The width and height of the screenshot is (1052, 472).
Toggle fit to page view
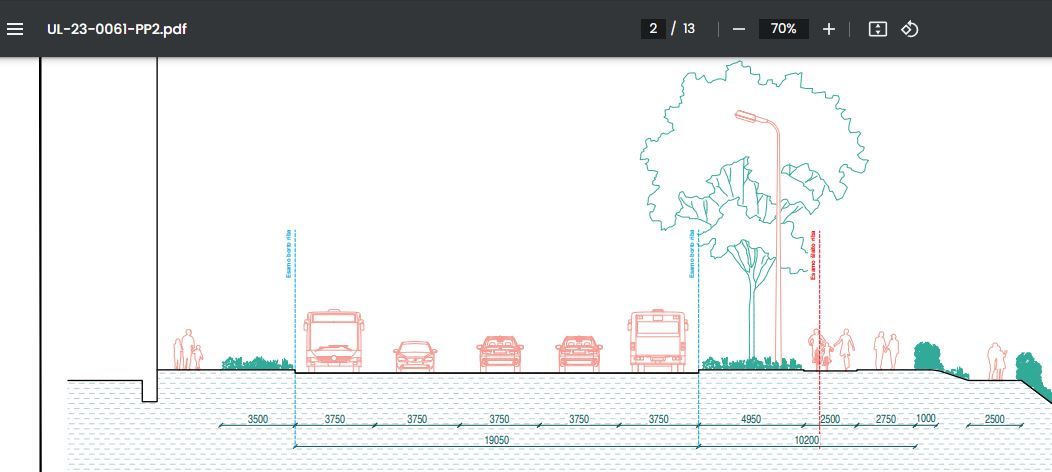tap(877, 28)
